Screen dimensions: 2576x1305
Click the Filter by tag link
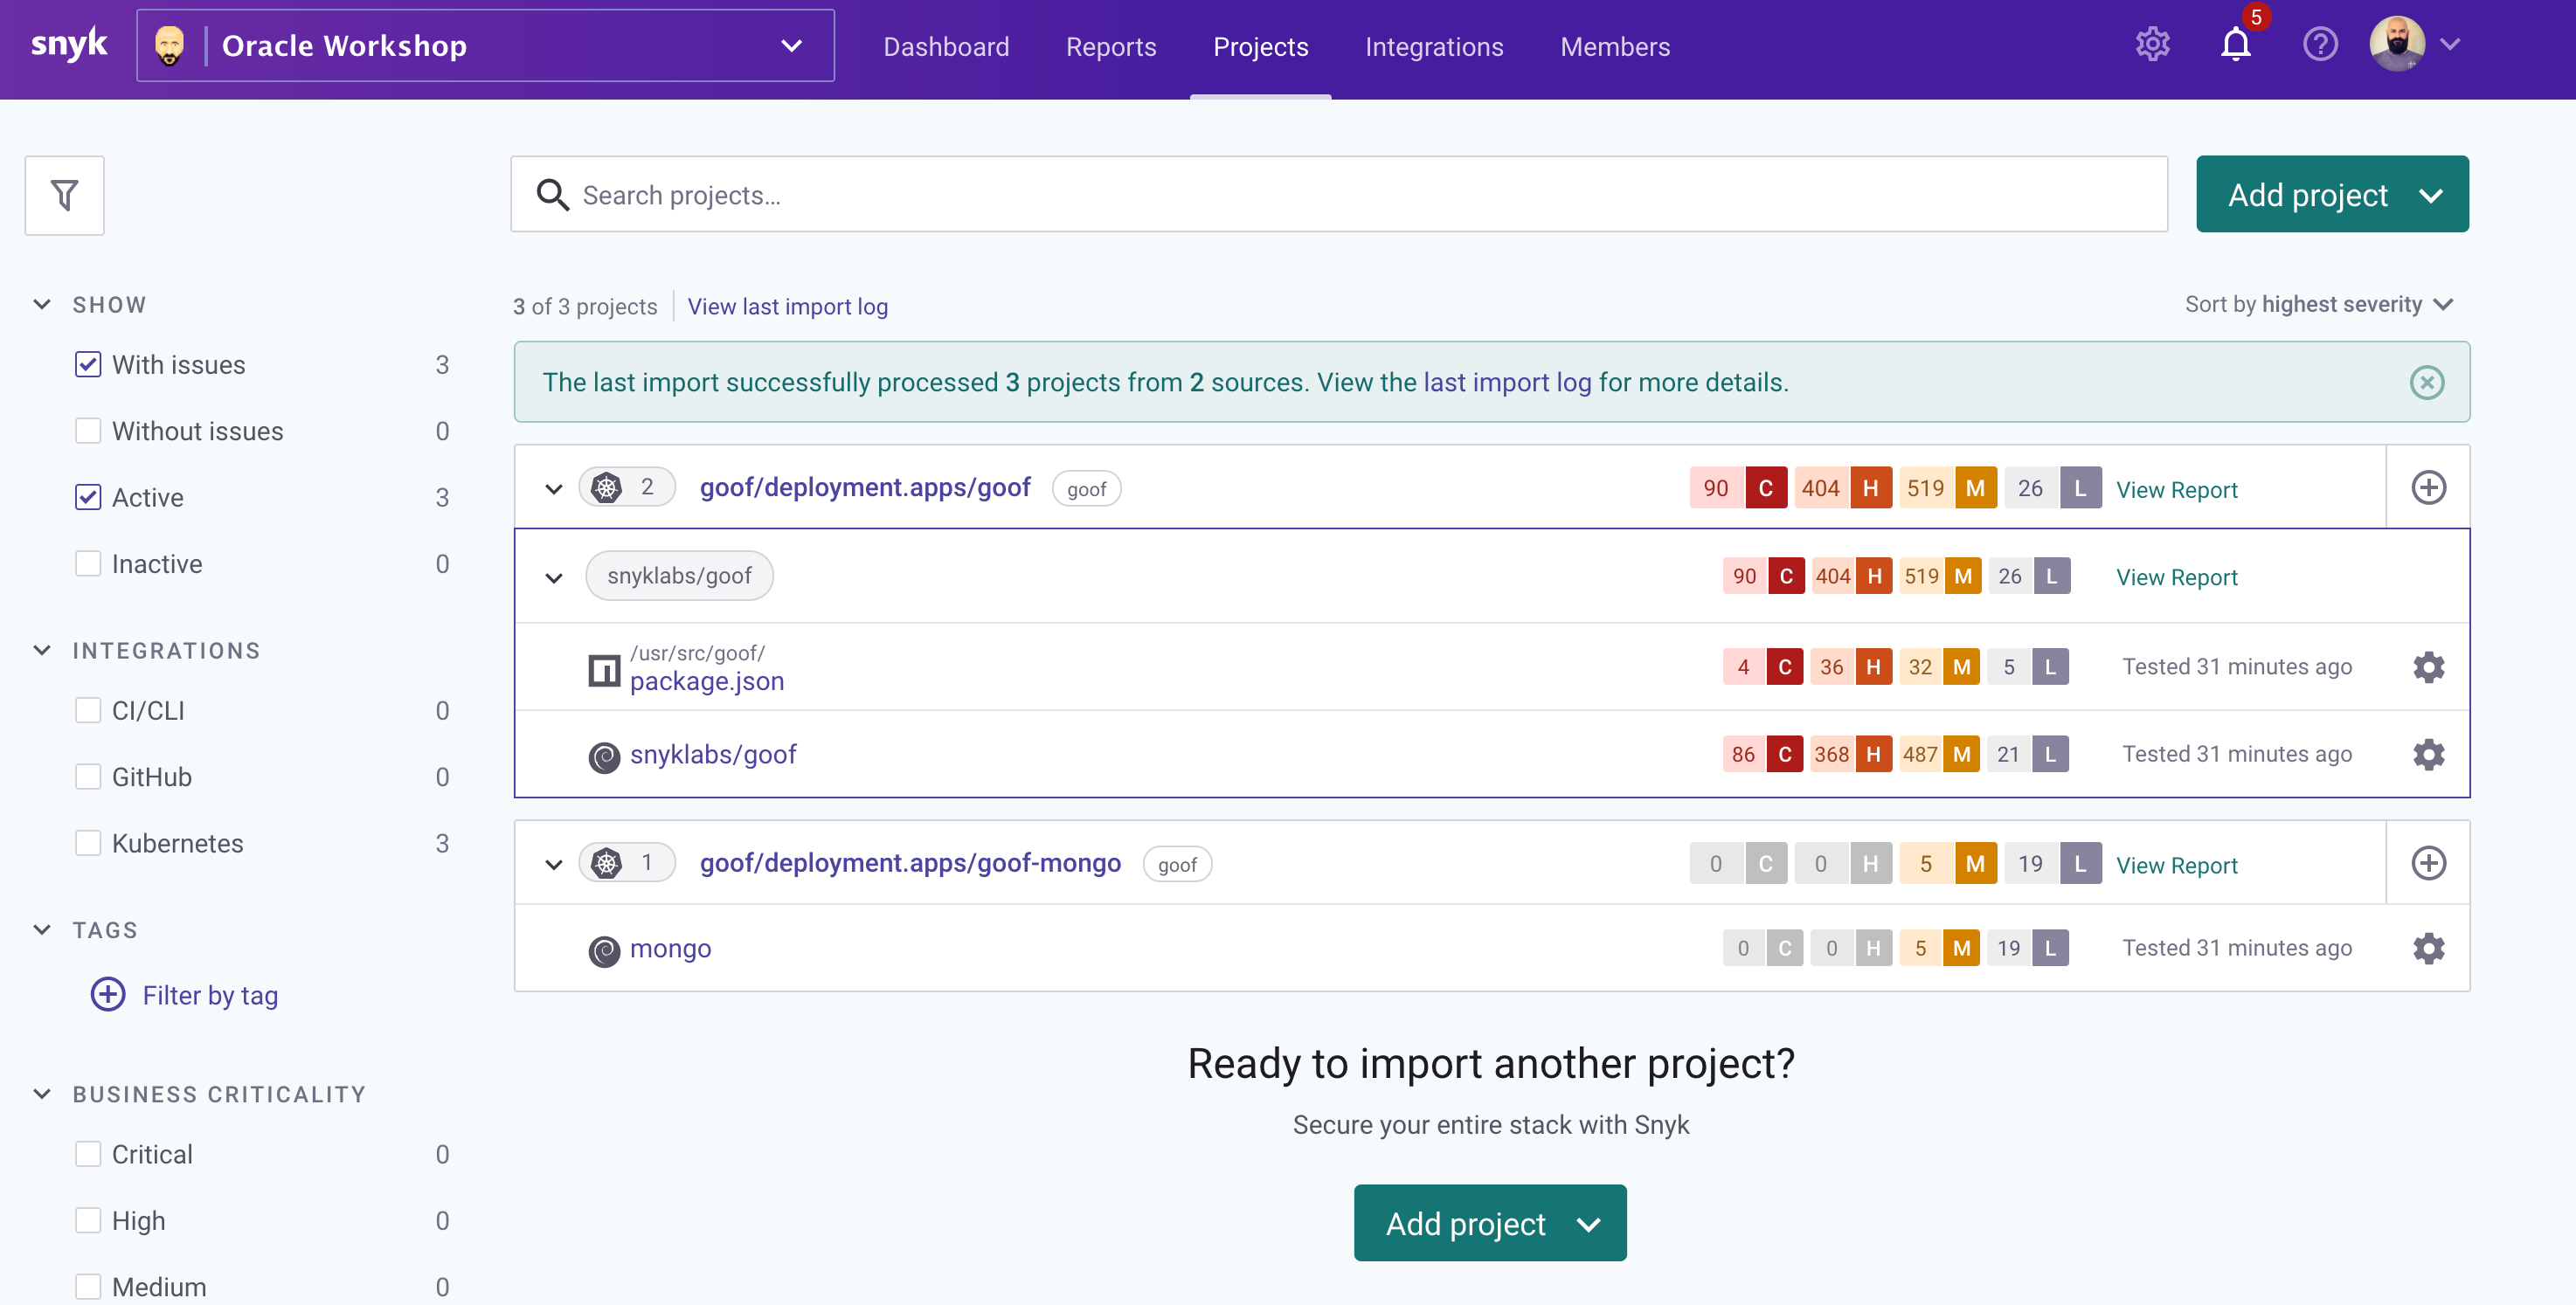[x=210, y=995]
